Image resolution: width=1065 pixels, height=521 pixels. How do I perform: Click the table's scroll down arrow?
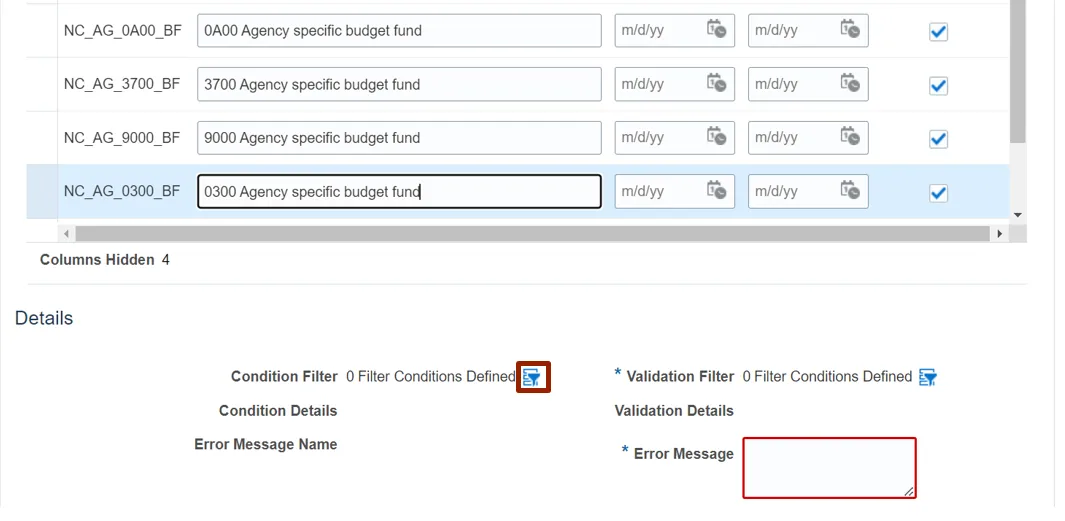[1018, 215]
